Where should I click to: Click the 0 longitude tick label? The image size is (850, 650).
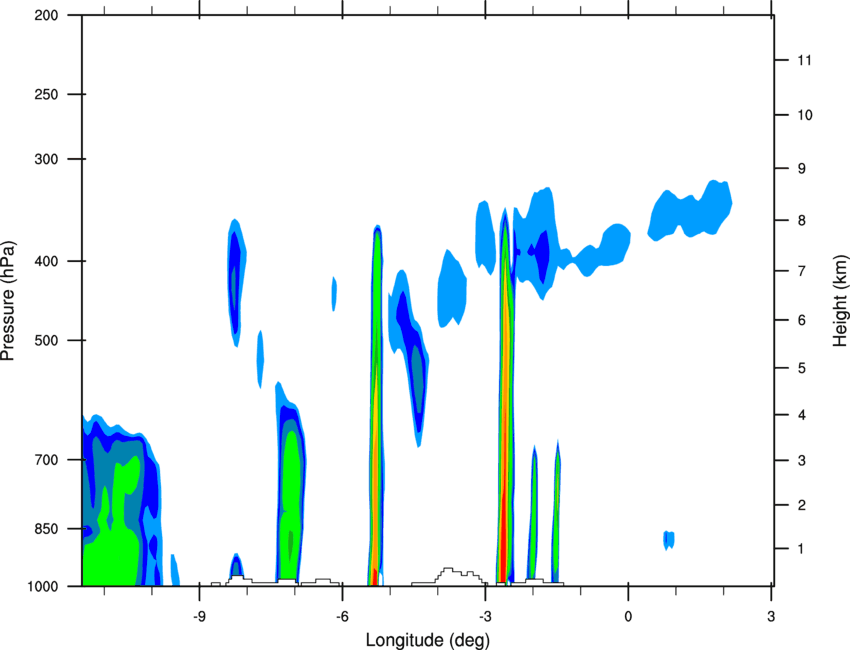[628, 617]
